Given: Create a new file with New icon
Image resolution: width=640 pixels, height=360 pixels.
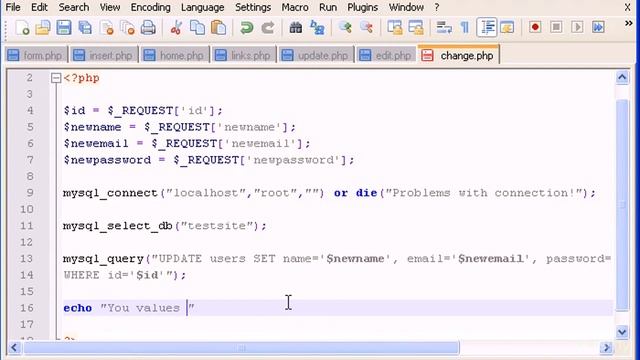Looking at the screenshot, I should (22, 28).
